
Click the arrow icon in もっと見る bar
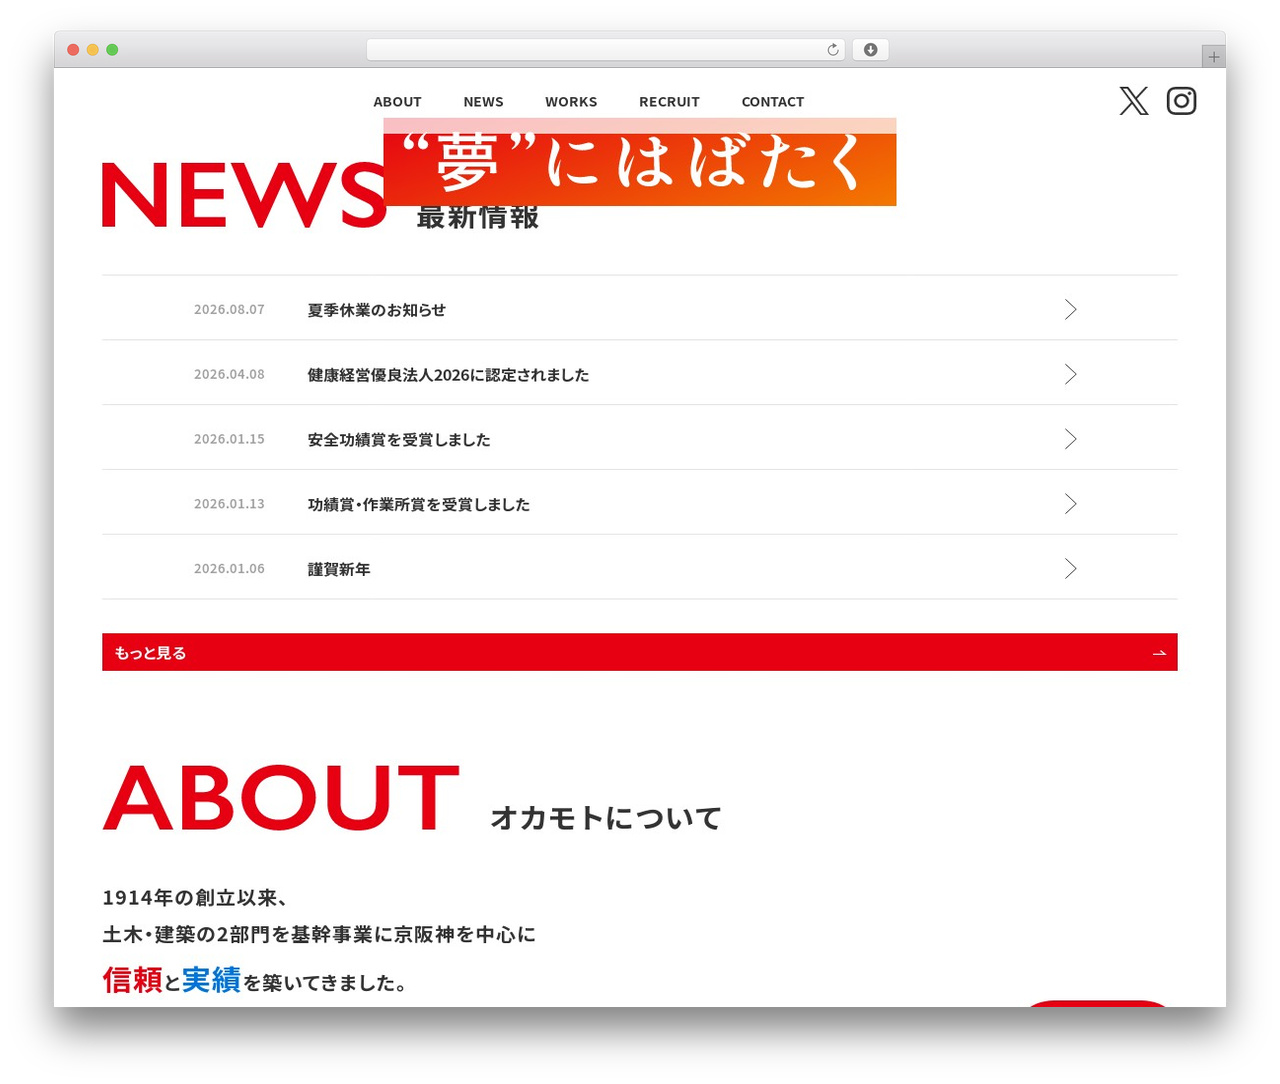[x=1159, y=653]
